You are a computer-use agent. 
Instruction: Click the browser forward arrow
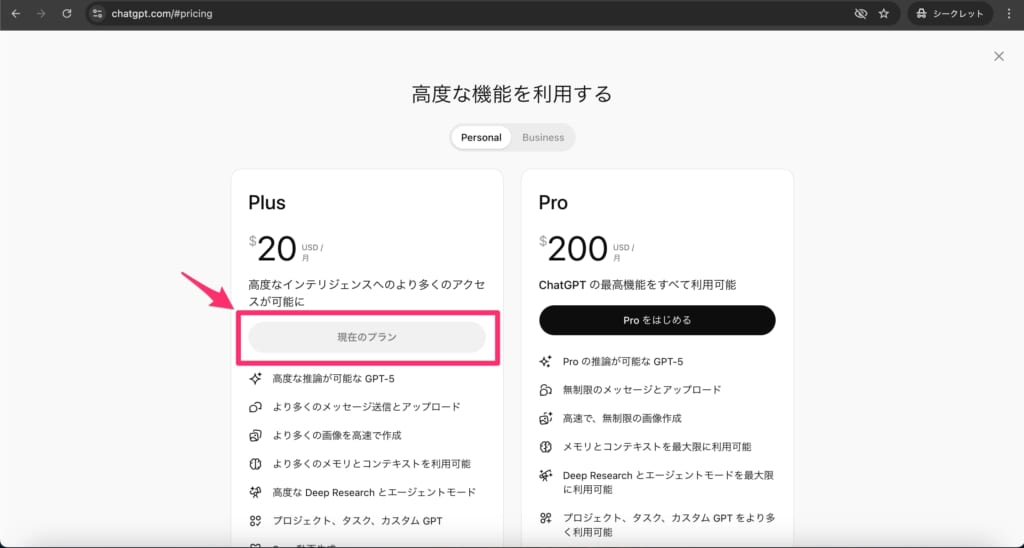(41, 14)
